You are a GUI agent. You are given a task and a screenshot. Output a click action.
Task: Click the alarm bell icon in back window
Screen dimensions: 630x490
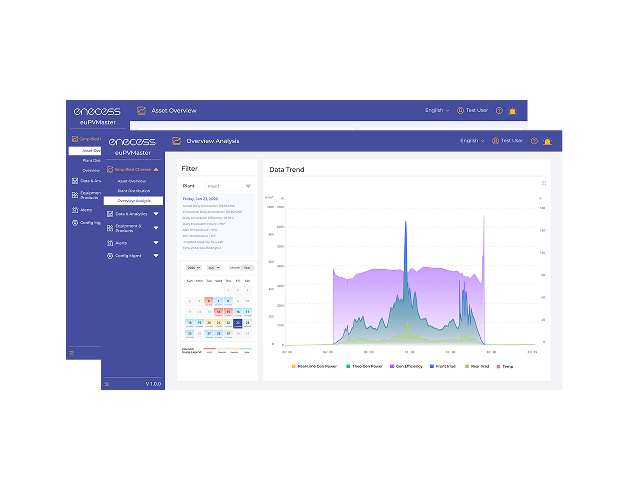pos(513,110)
